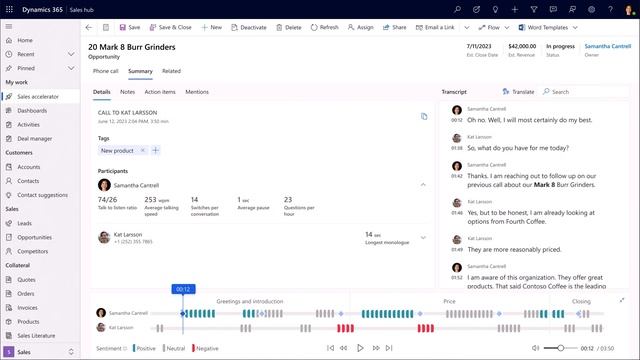Click the search magnifier in top bar
This screenshot has height=360, width=640.
tap(458, 9)
